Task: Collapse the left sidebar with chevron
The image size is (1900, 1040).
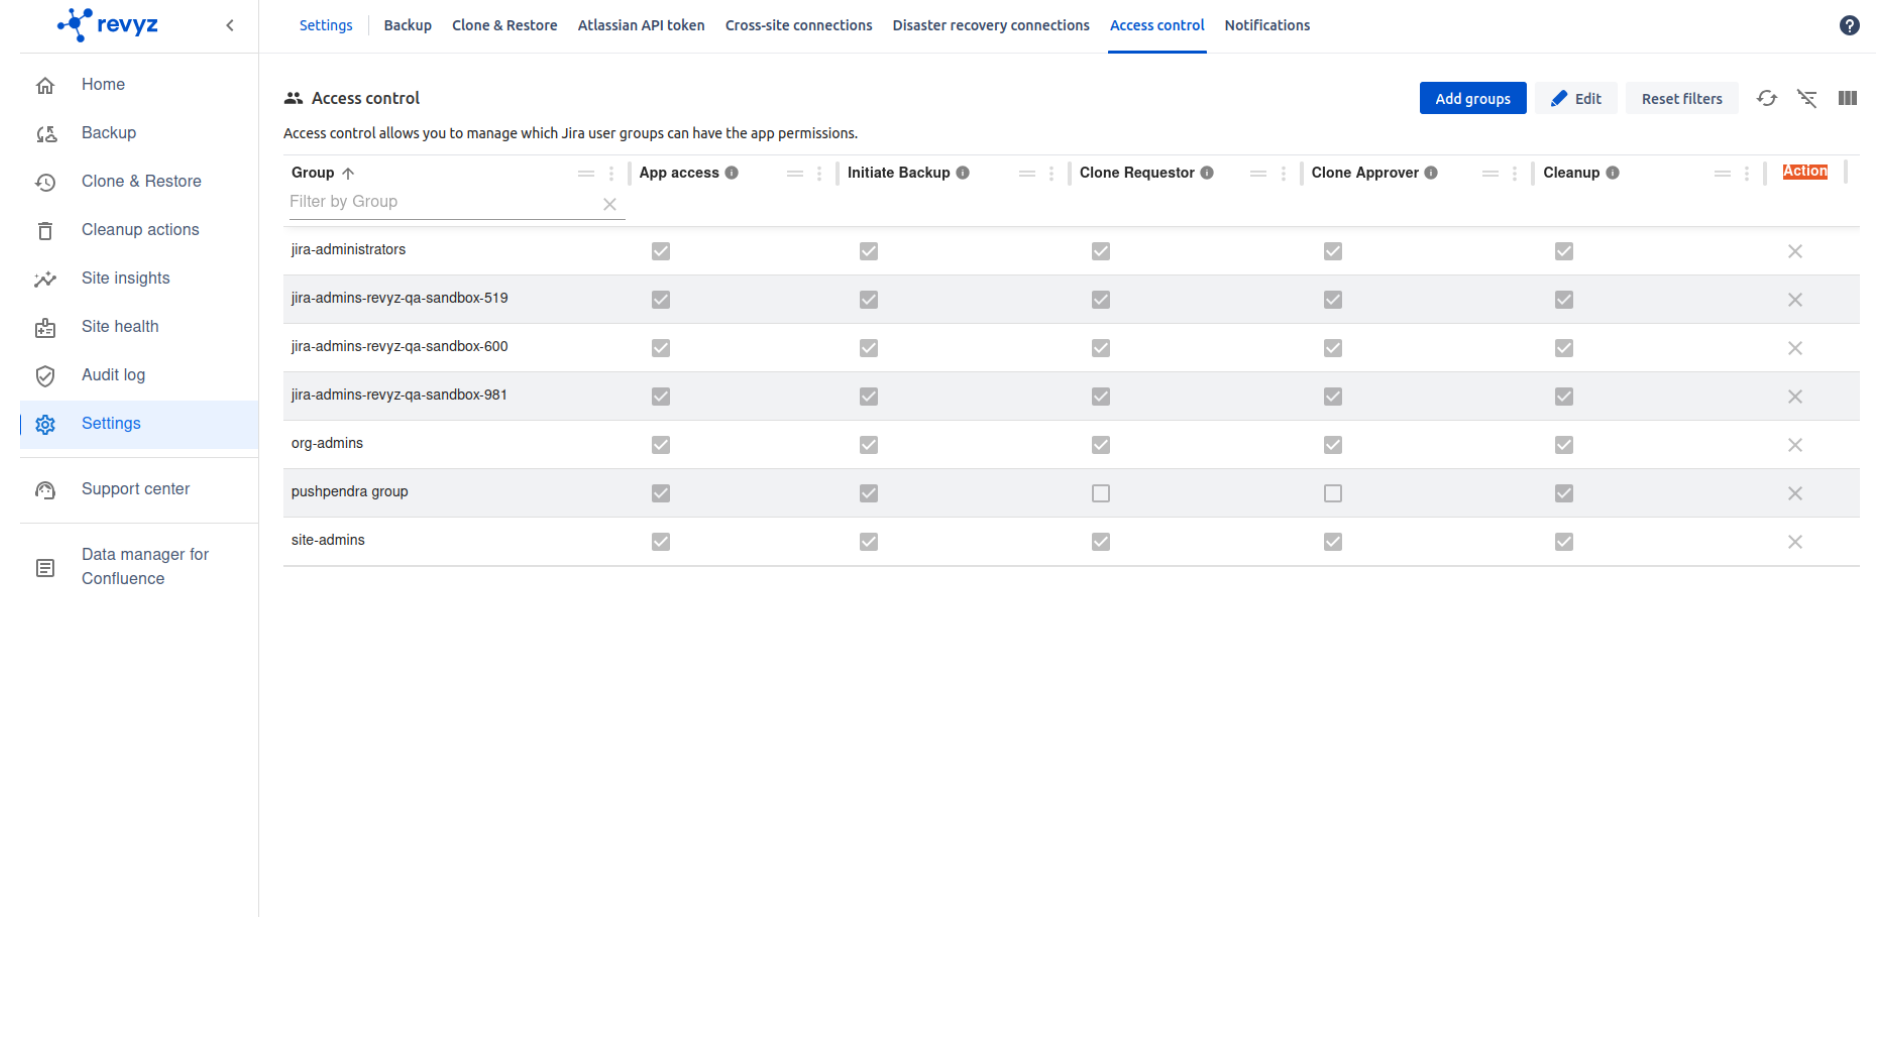Action: click(230, 26)
